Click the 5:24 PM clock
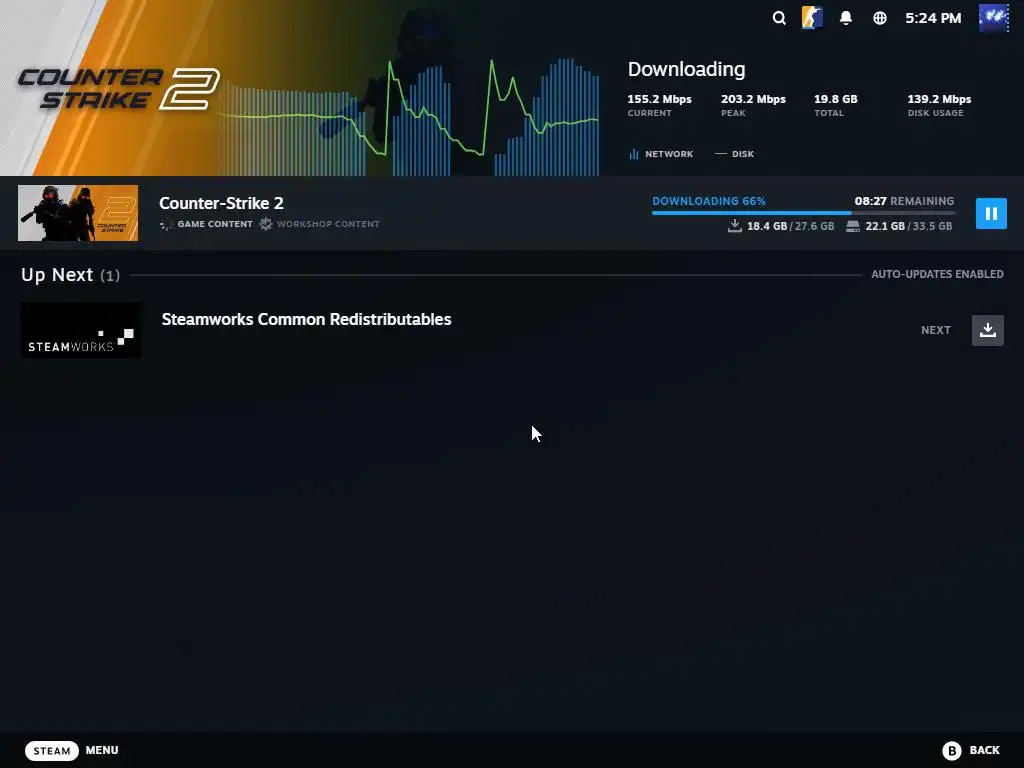The width and height of the screenshot is (1024, 768). pos(933,18)
